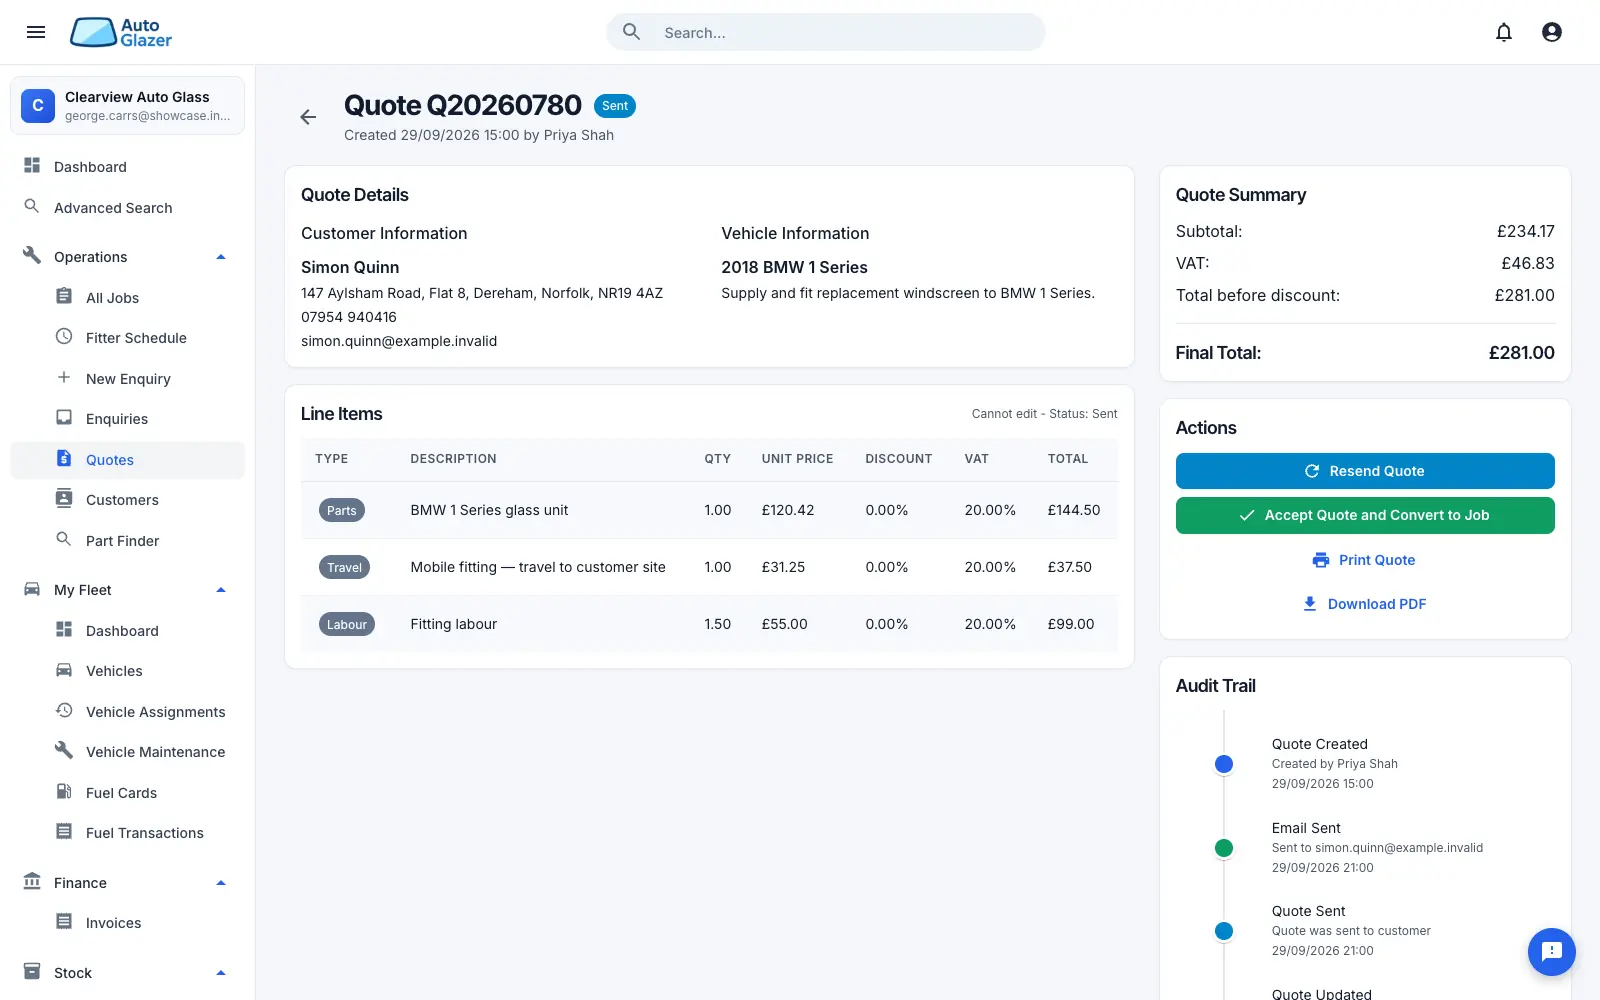Open Clearview Auto Glass account switcher
The width and height of the screenshot is (1600, 1000).
click(x=127, y=105)
